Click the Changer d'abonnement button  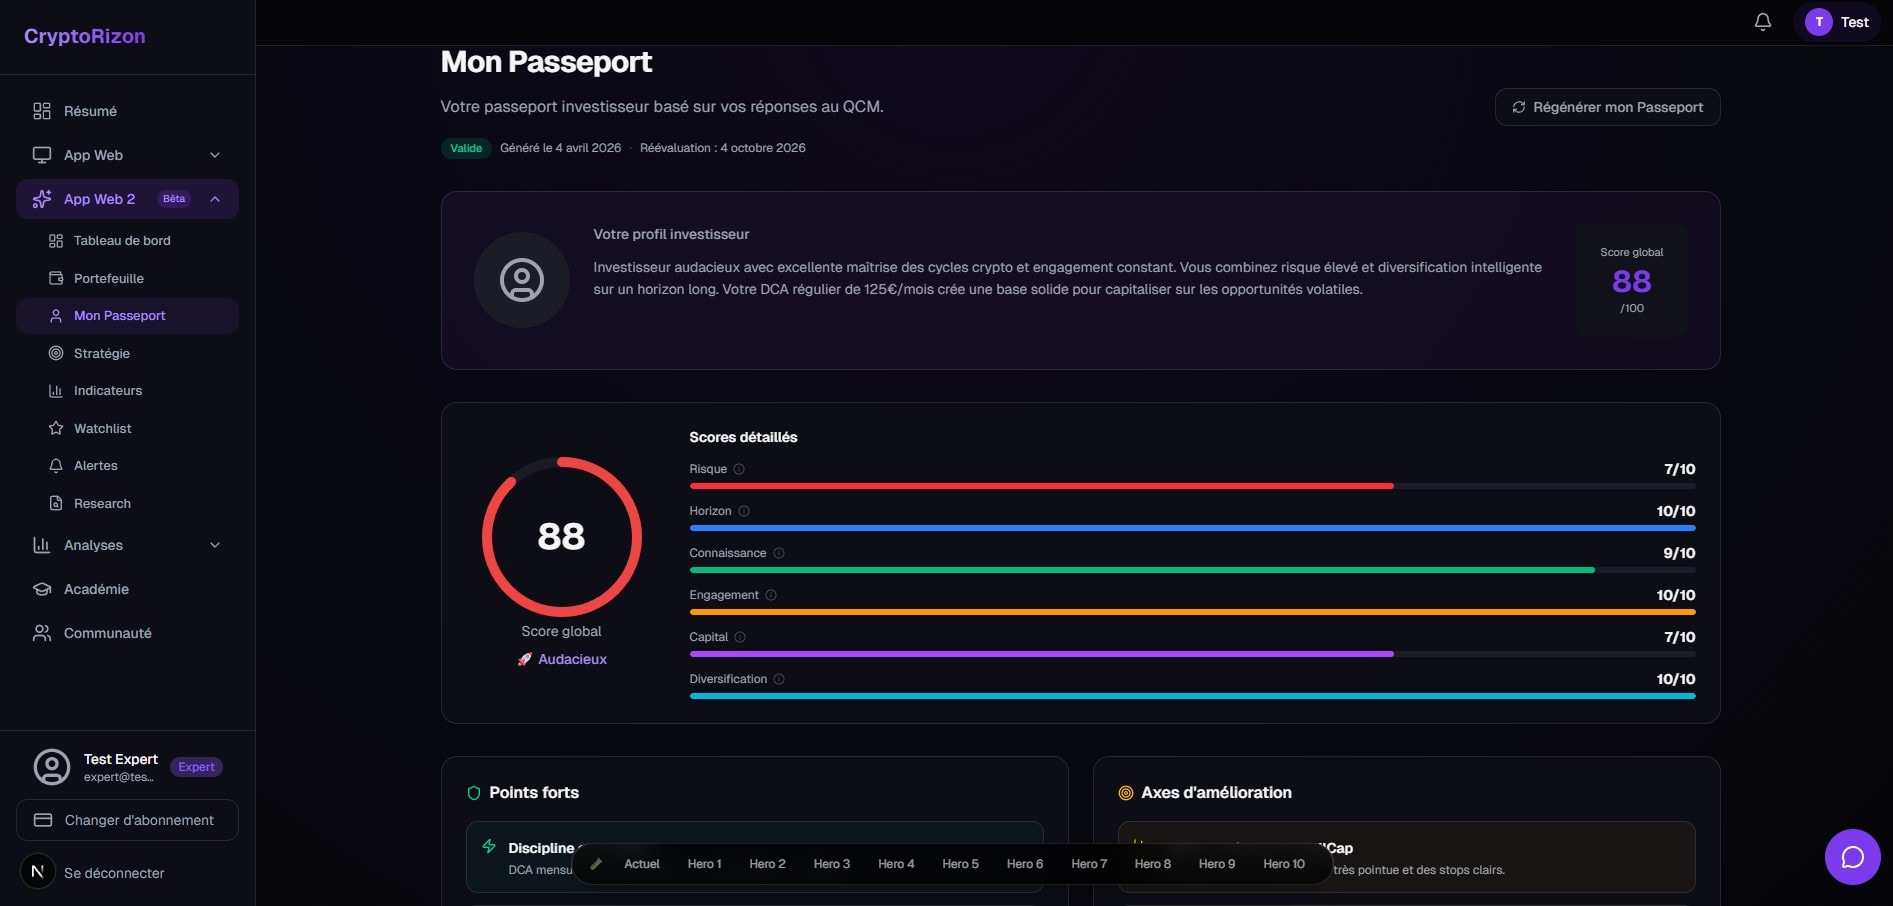tap(127, 820)
